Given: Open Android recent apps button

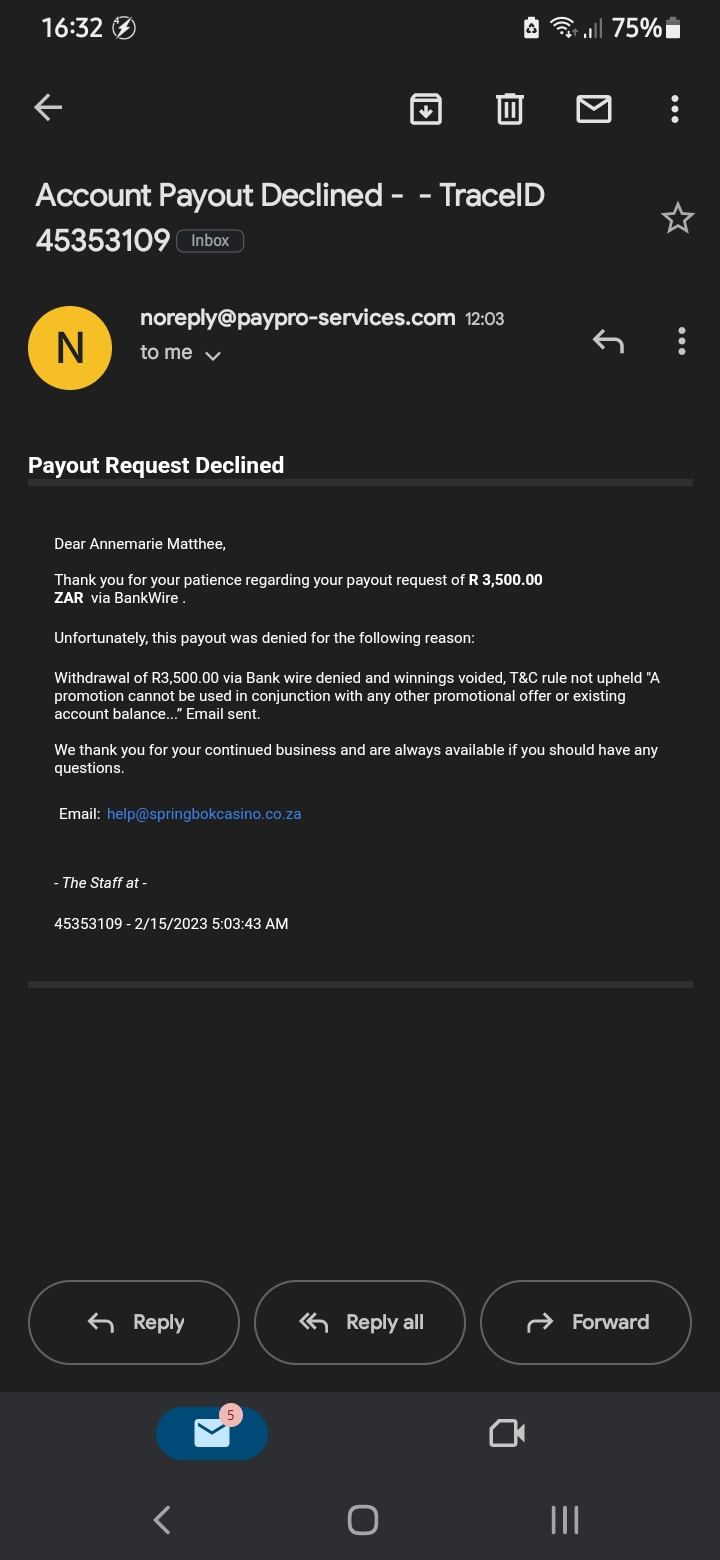Looking at the screenshot, I should [564, 1520].
